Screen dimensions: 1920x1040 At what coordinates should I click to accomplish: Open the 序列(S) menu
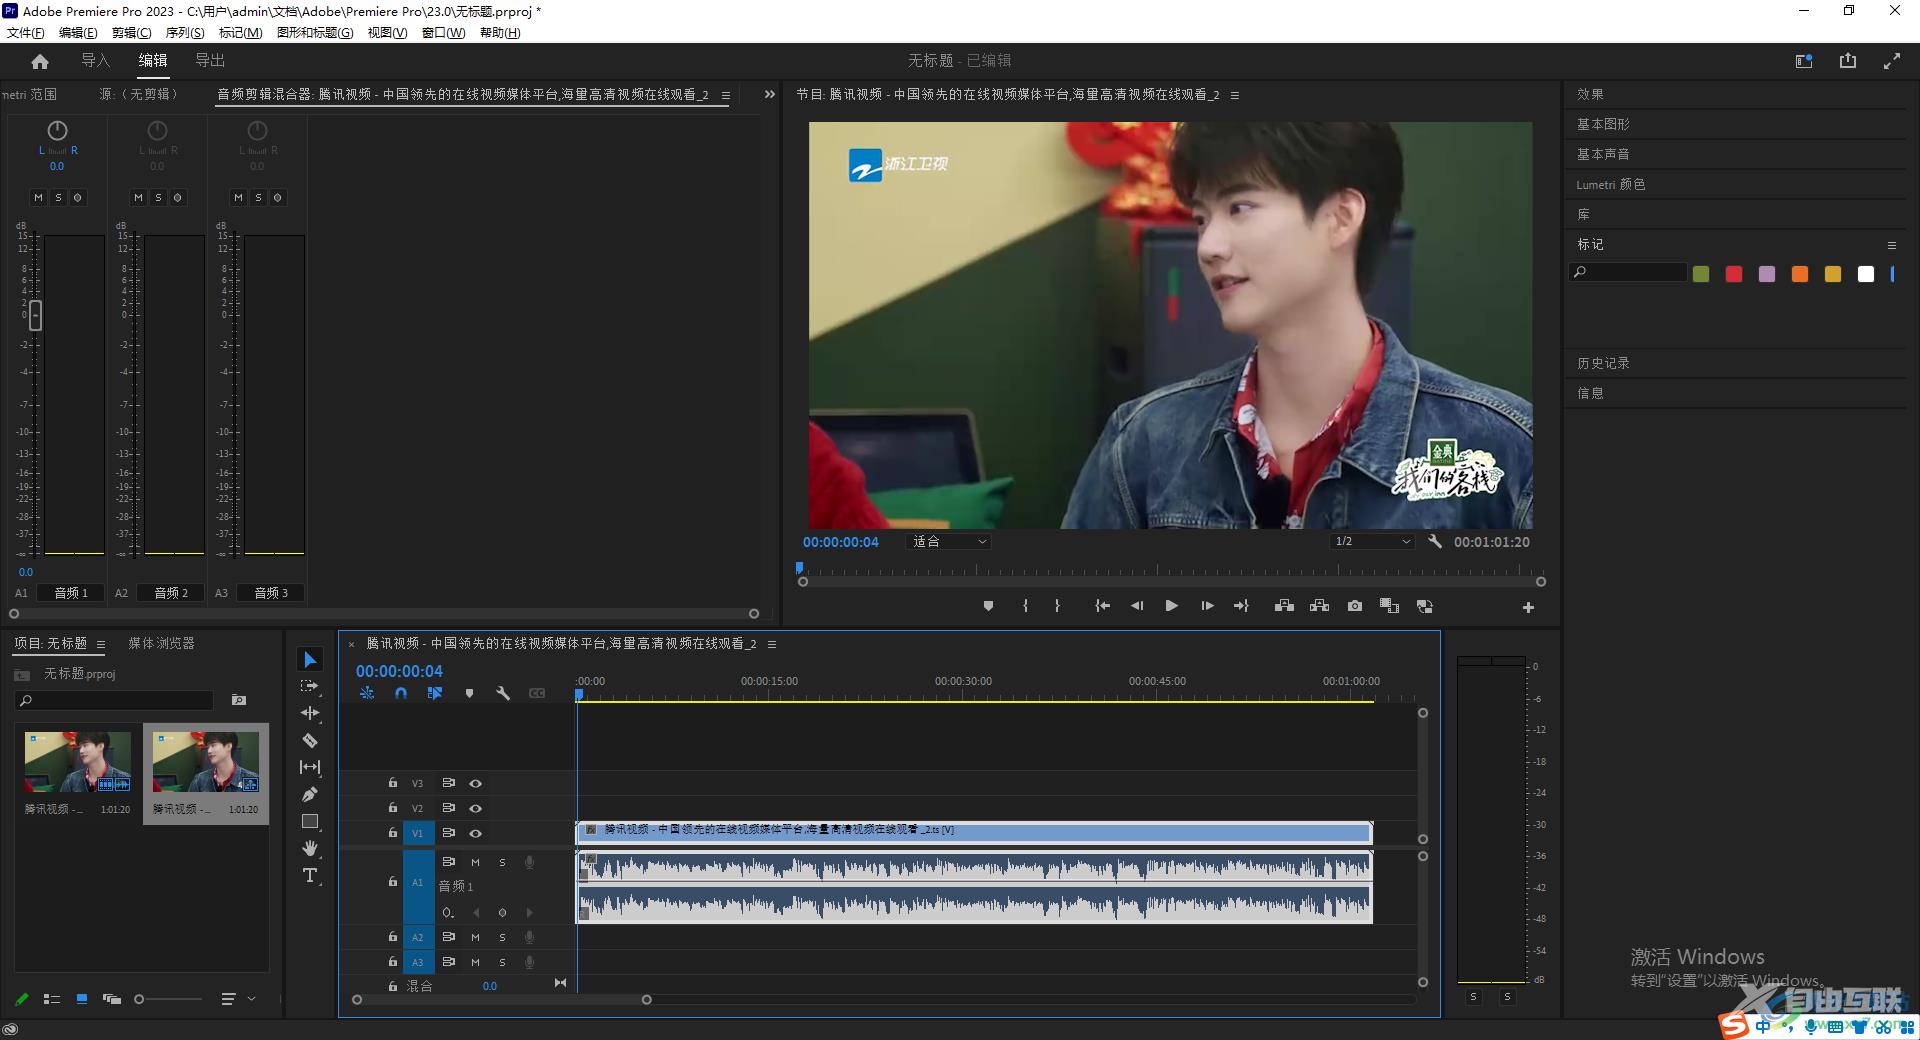point(185,33)
